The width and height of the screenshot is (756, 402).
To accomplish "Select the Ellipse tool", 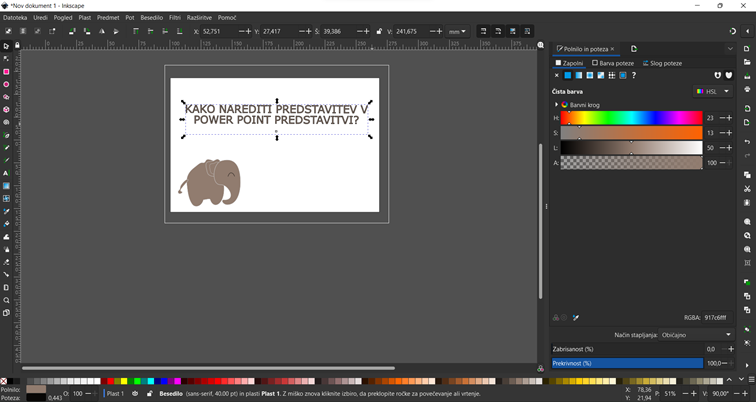I will (6, 84).
